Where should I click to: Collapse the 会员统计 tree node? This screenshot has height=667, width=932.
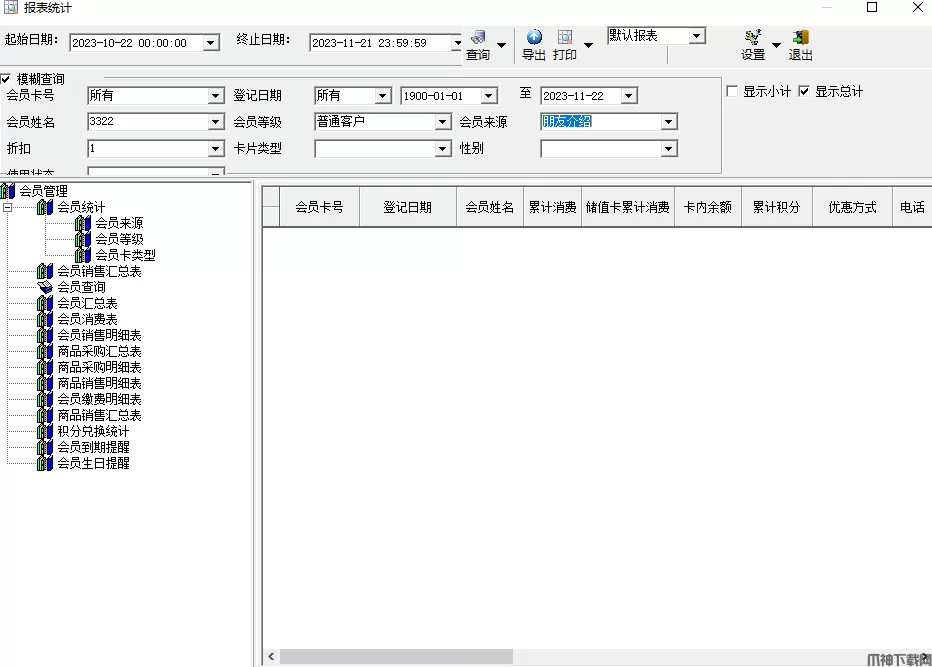point(7,207)
